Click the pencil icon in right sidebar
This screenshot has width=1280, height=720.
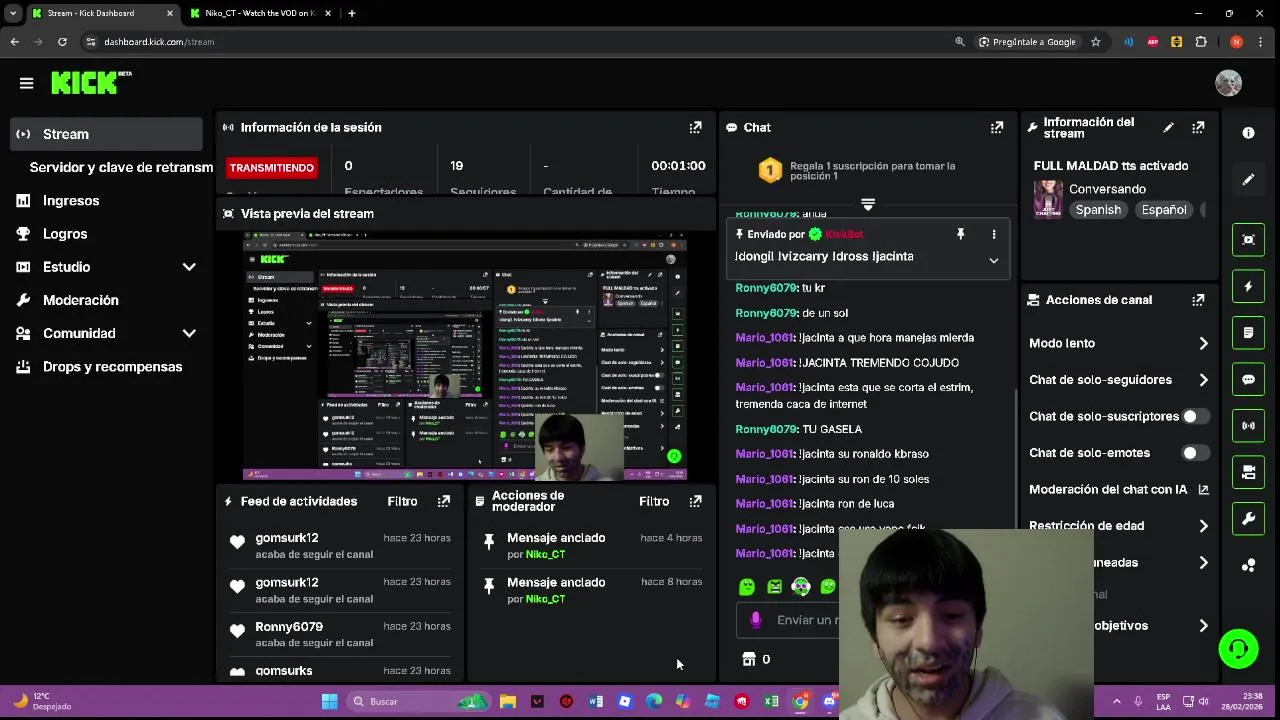coord(1248,180)
